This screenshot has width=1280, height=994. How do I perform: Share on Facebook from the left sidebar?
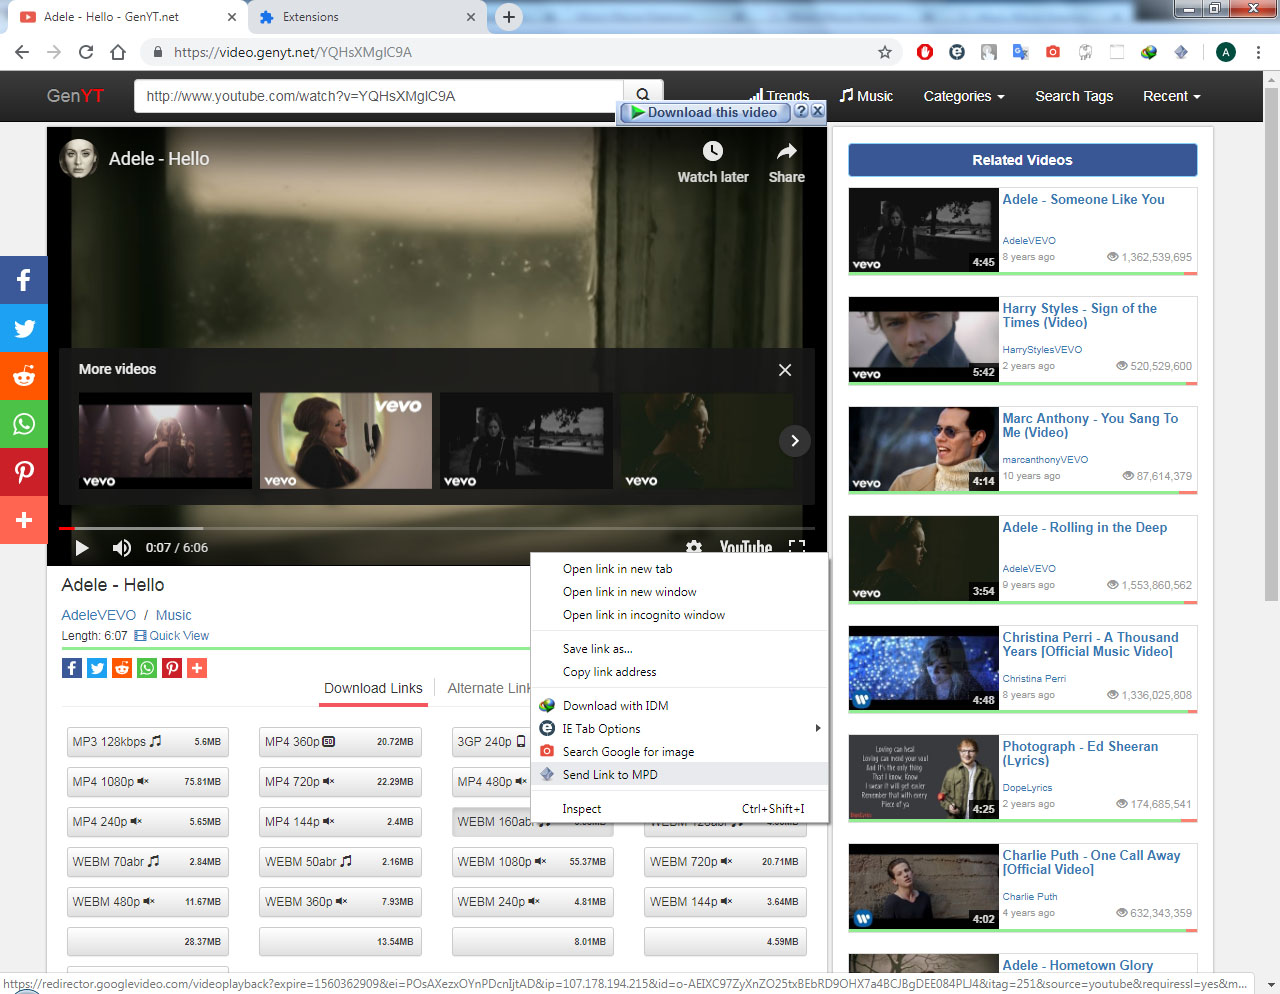(24, 280)
